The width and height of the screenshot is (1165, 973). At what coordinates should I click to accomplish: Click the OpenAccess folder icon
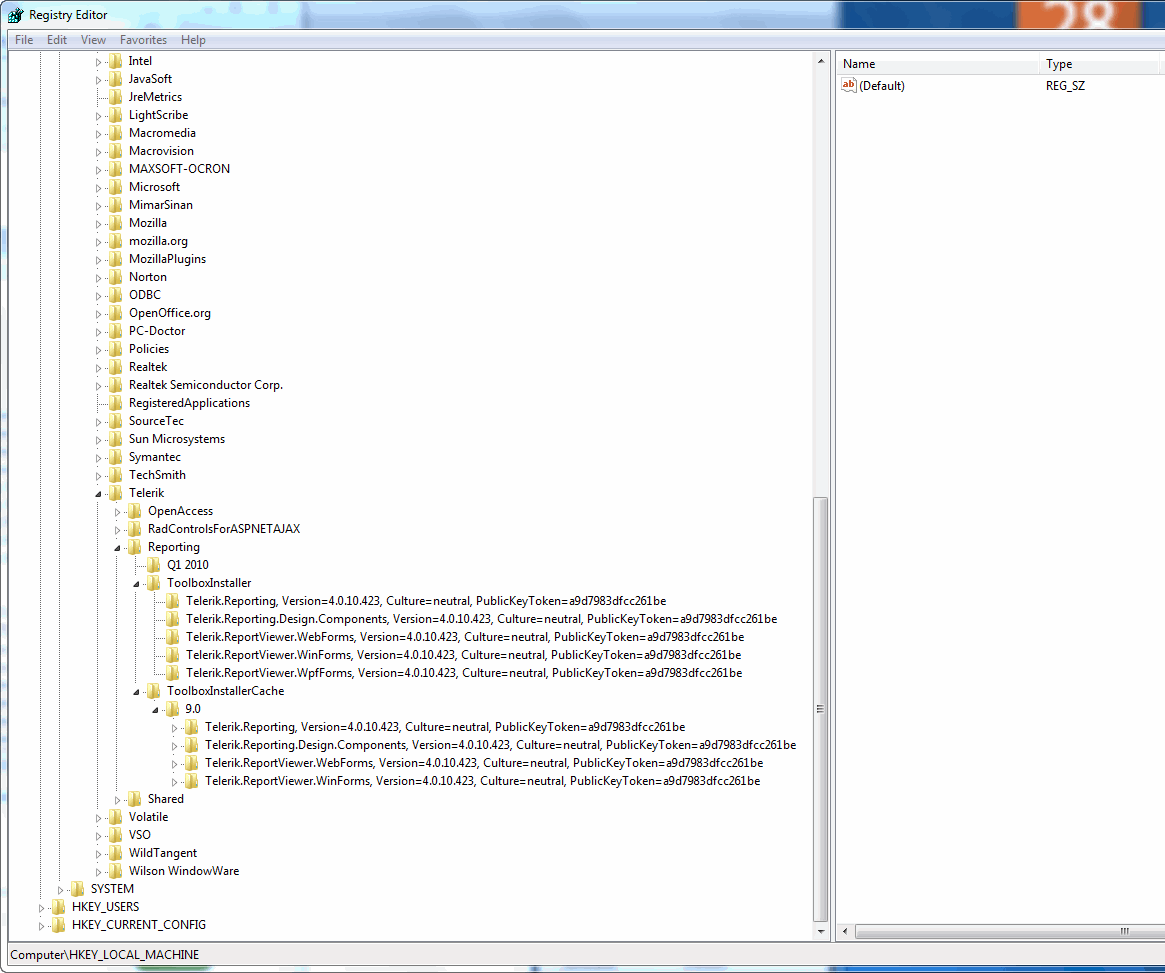tap(135, 511)
